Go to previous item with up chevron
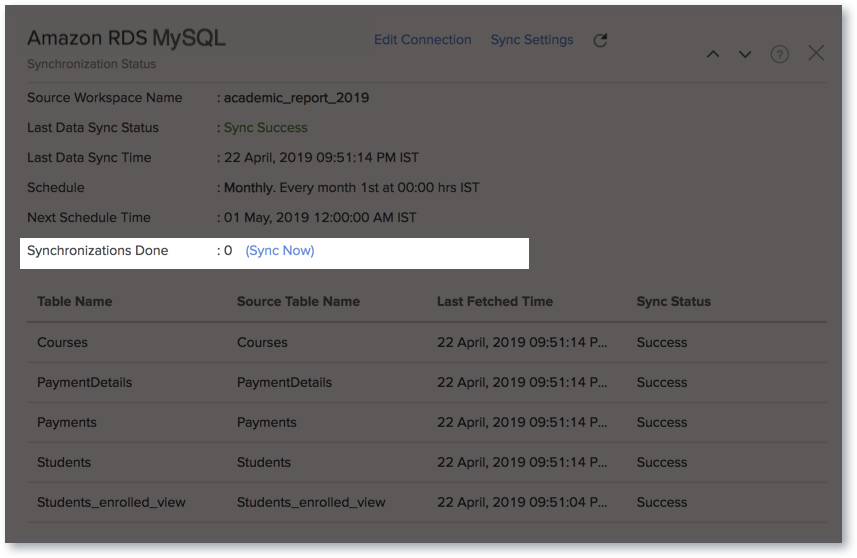This screenshot has height=558, width=857. 713,54
